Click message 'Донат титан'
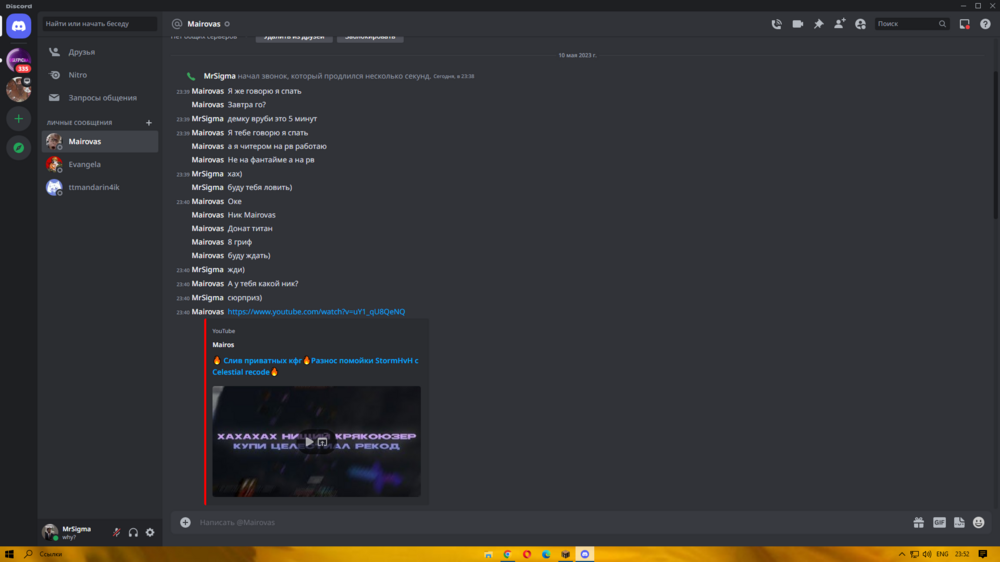Screen dimensions: 1000x562 (x=250, y=228)
